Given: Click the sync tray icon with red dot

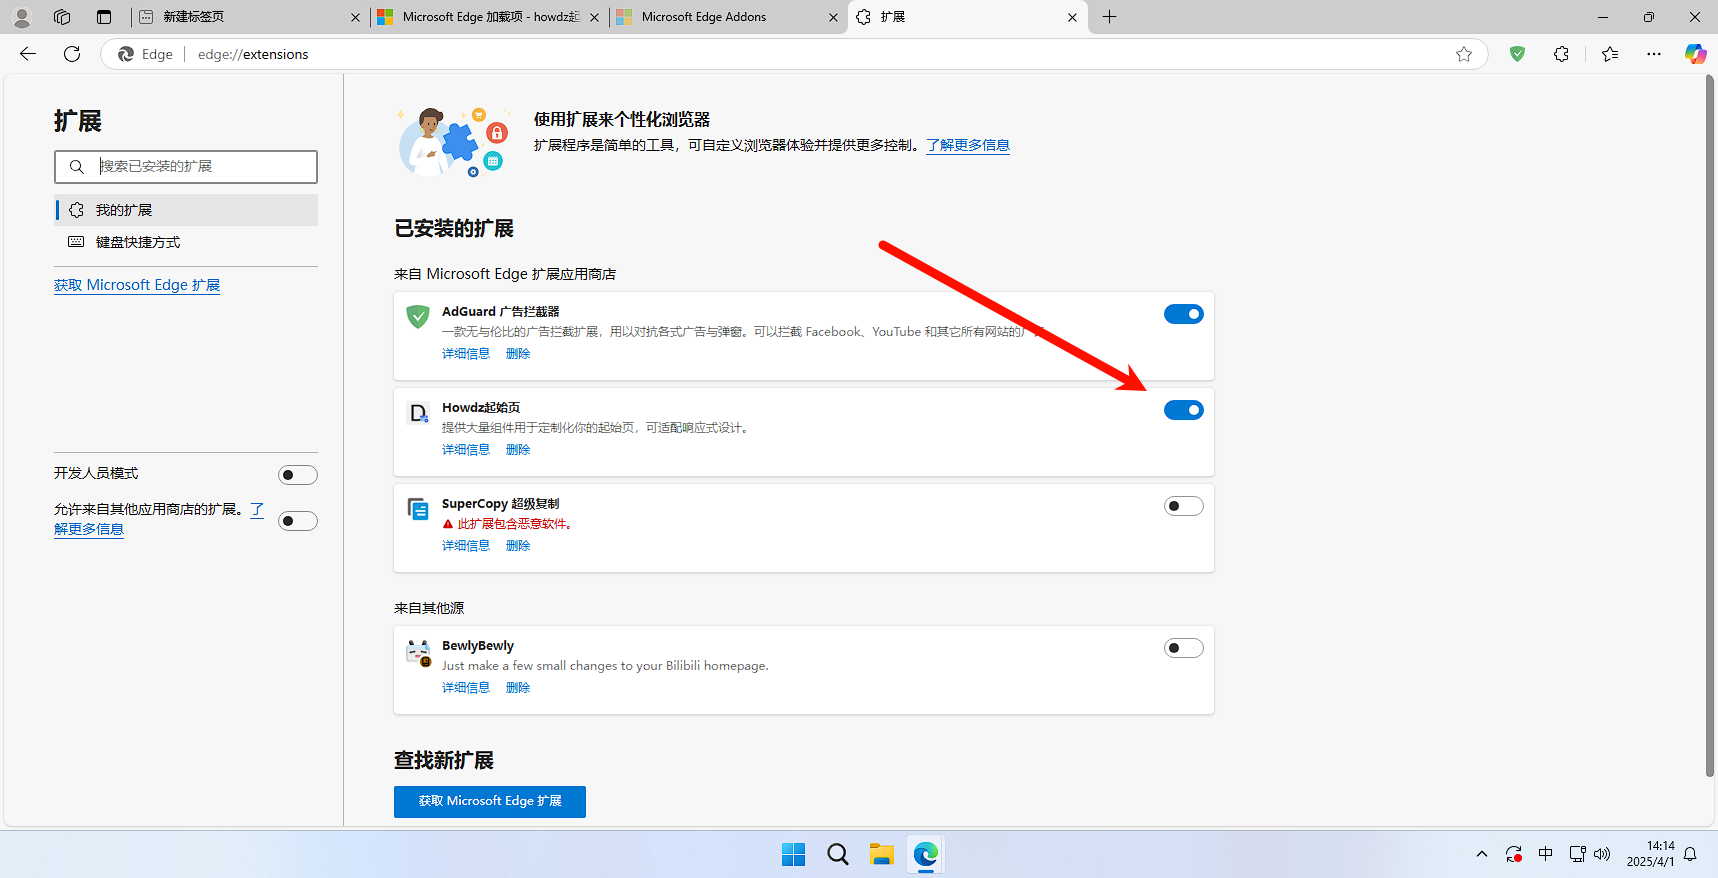Looking at the screenshot, I should [1514, 854].
